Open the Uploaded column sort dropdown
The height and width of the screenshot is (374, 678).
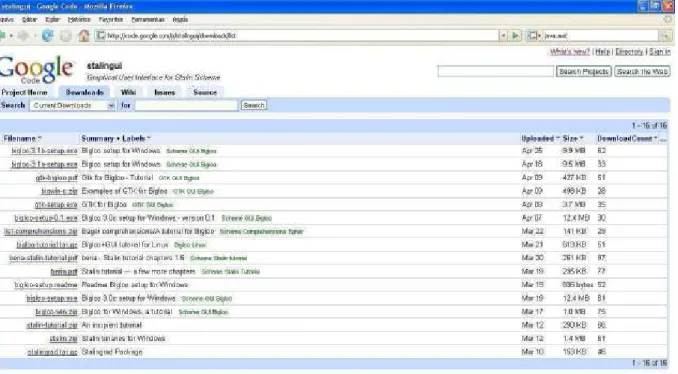[x=558, y=138]
